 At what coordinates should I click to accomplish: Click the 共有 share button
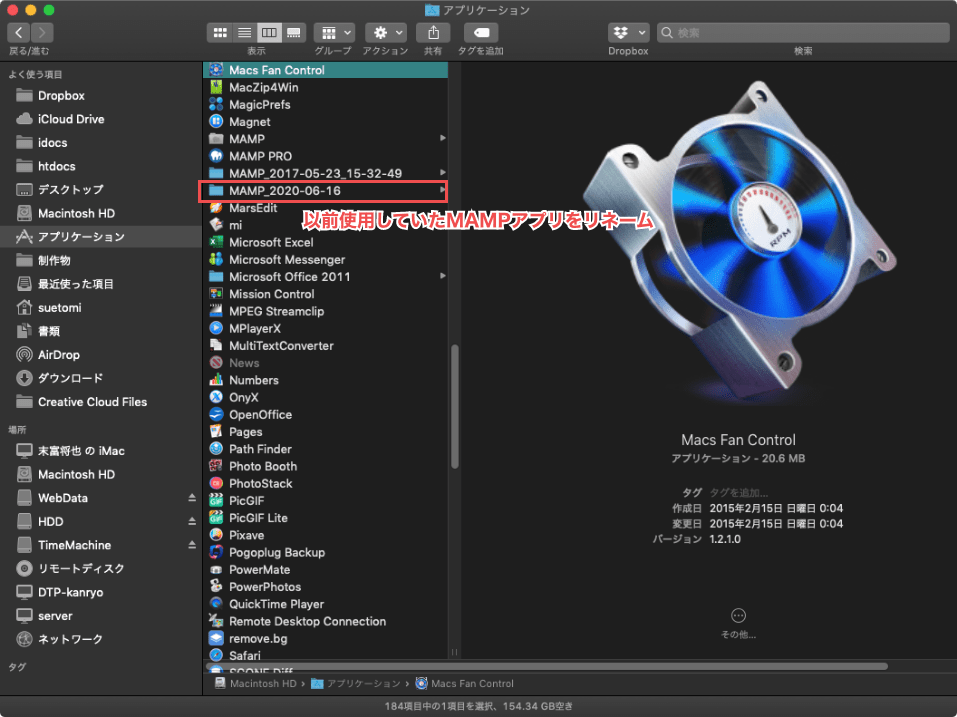pyautogui.click(x=433, y=32)
